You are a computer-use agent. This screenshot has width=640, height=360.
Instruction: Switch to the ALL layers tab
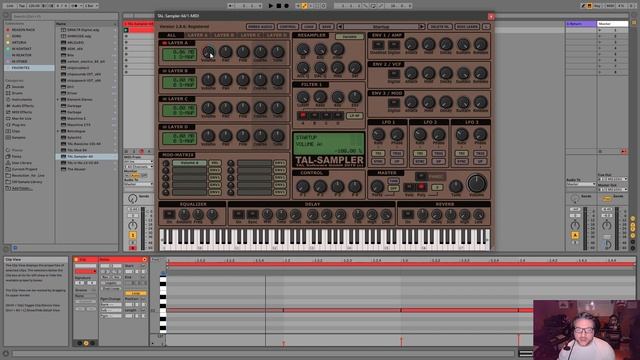pyautogui.click(x=171, y=35)
